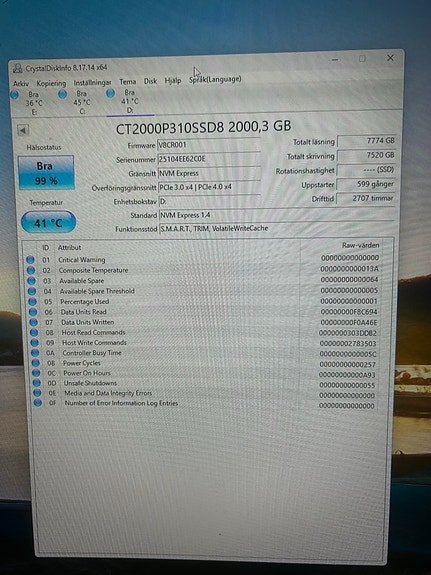Screen dimensions: 431x575
Task: Select the Unsafe Shutdowns attribute text
Action: (x=91, y=383)
